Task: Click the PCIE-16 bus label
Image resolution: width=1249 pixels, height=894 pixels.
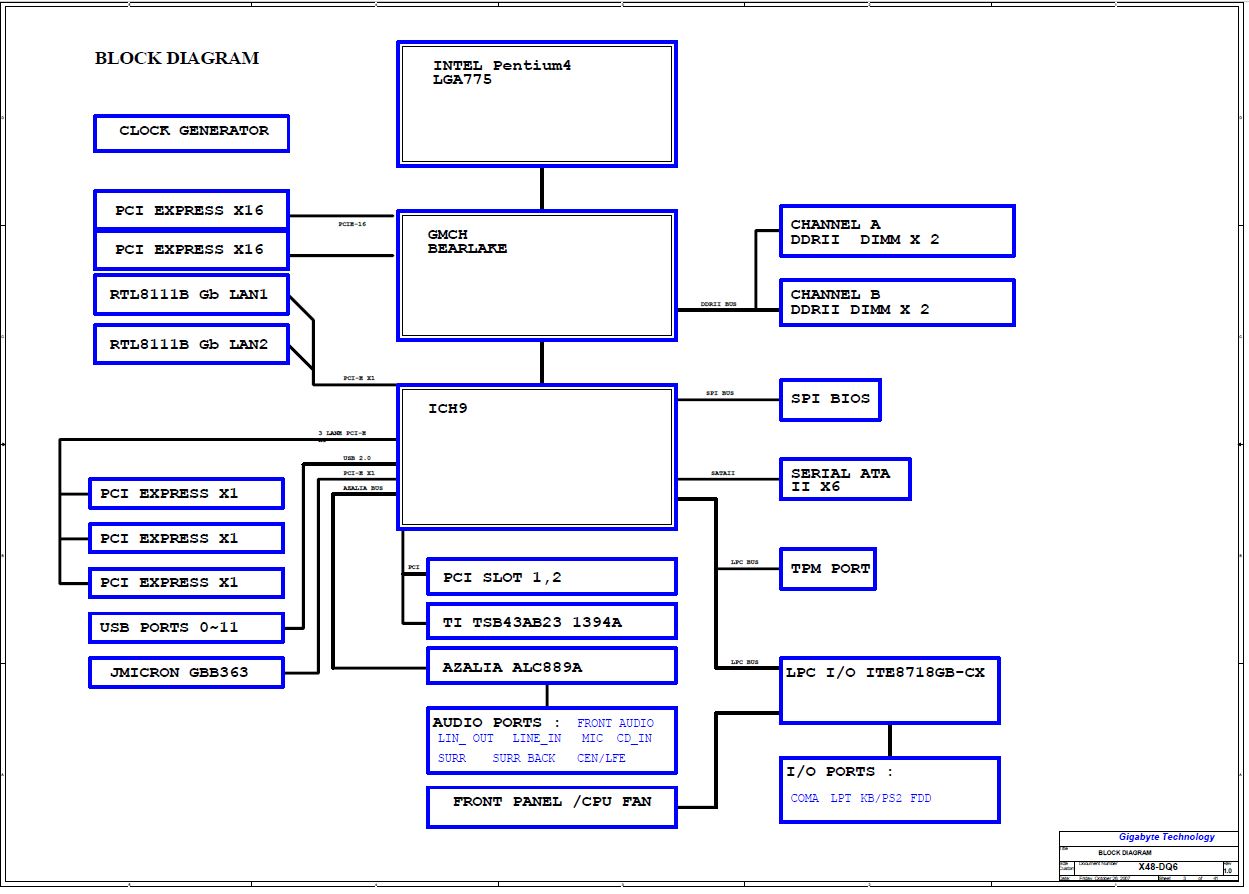Action: 352,224
